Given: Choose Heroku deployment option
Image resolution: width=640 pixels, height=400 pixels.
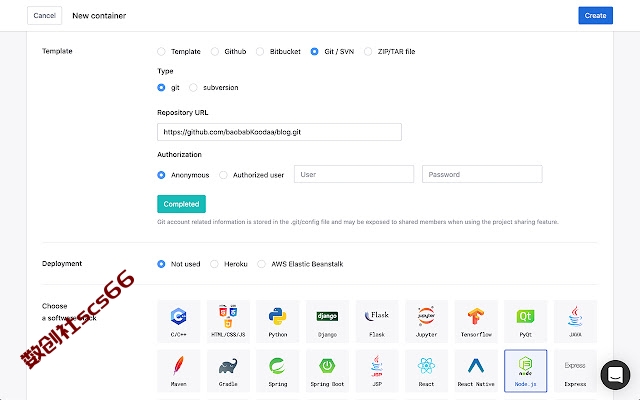Looking at the screenshot, I should click(214, 264).
